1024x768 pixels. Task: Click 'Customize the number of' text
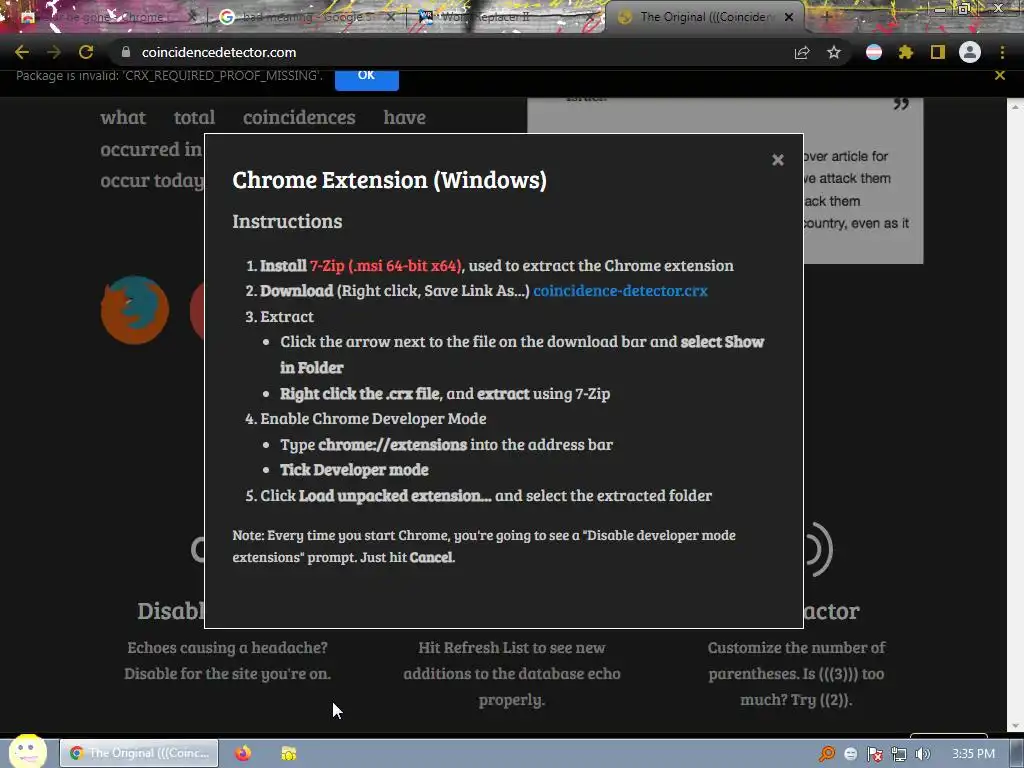tap(796, 648)
